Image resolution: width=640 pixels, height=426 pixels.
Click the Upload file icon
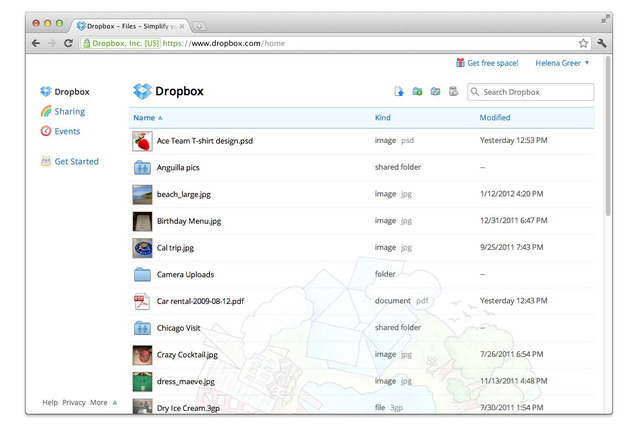point(399,91)
